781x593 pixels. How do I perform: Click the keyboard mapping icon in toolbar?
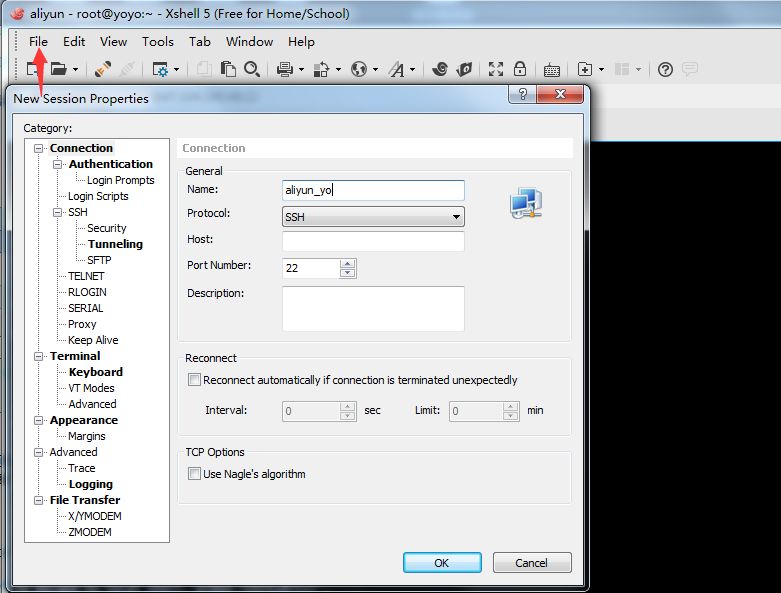pos(552,70)
